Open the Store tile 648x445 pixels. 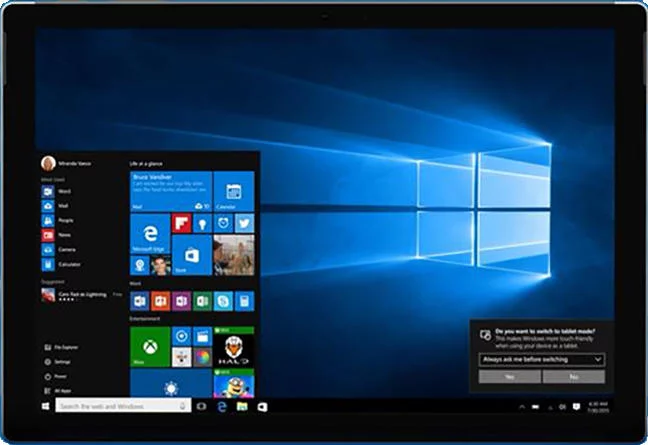pyautogui.click(x=192, y=255)
